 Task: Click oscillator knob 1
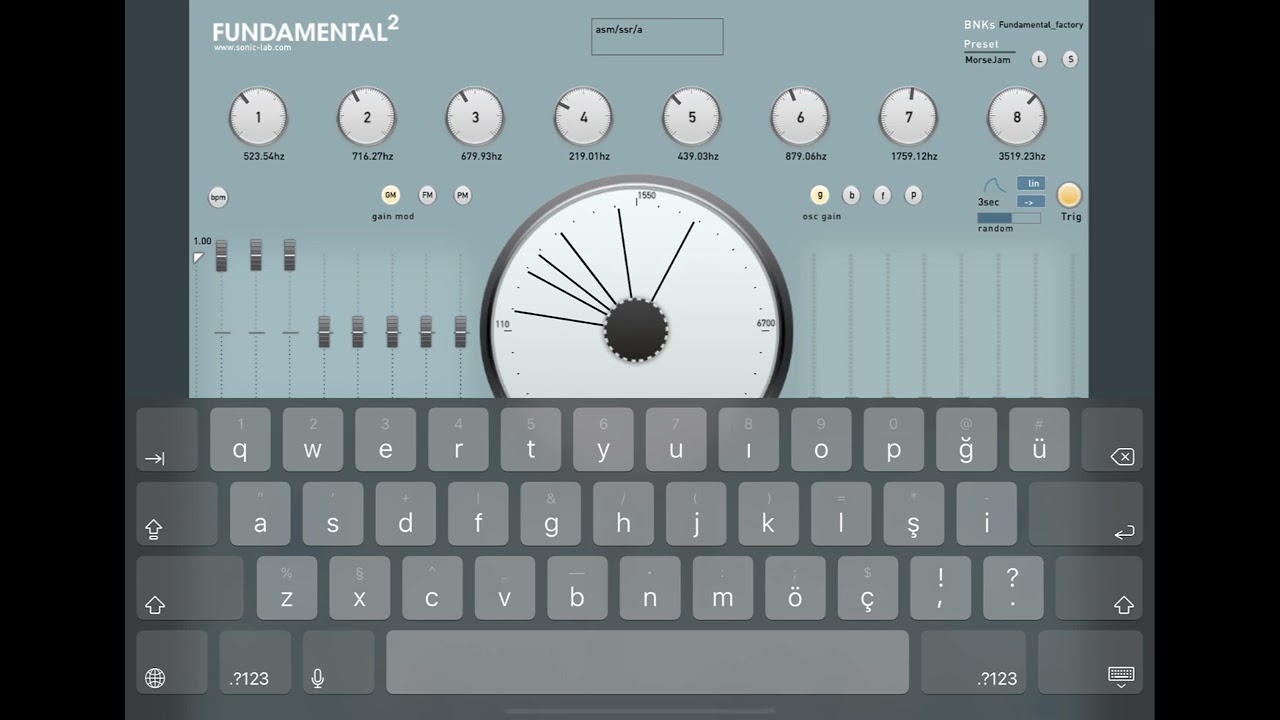(x=258, y=117)
